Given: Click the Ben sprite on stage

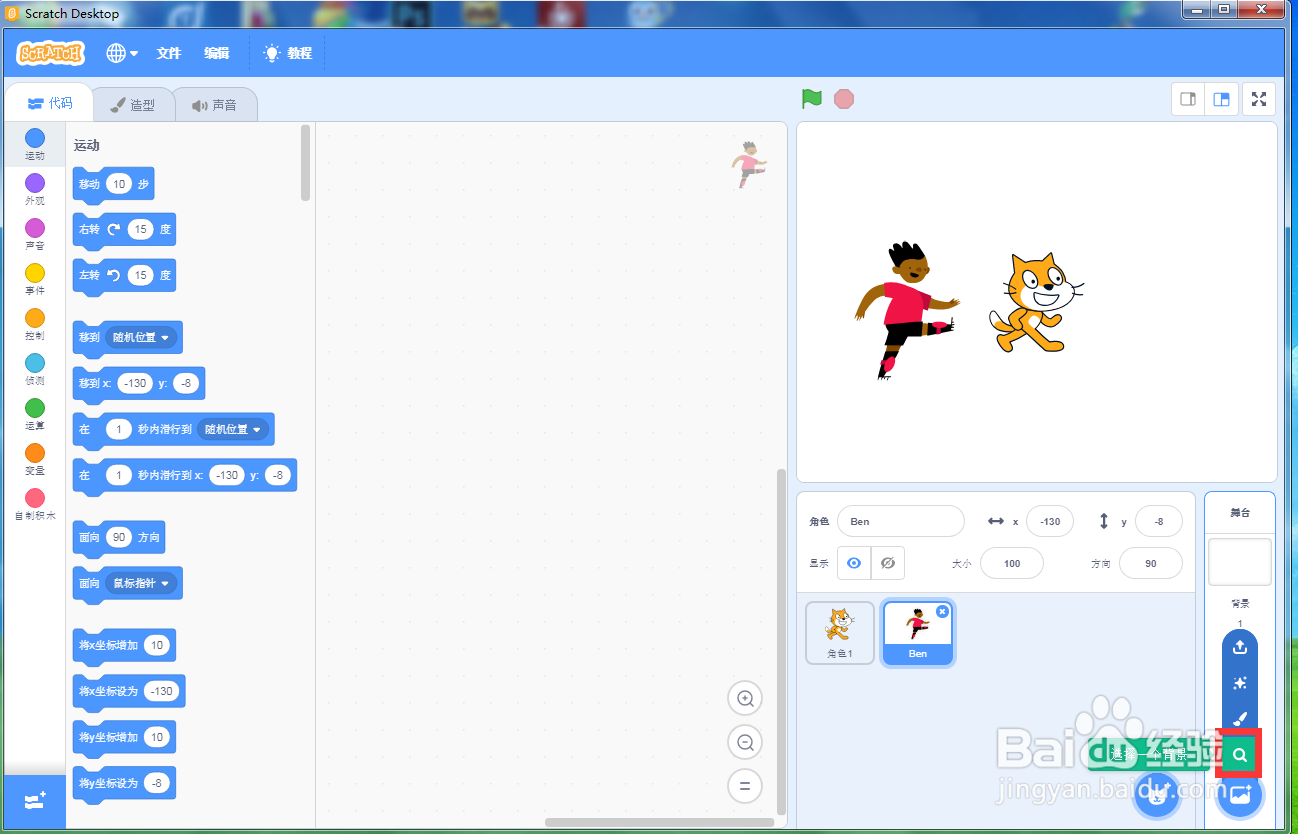Looking at the screenshot, I should pos(905,311).
